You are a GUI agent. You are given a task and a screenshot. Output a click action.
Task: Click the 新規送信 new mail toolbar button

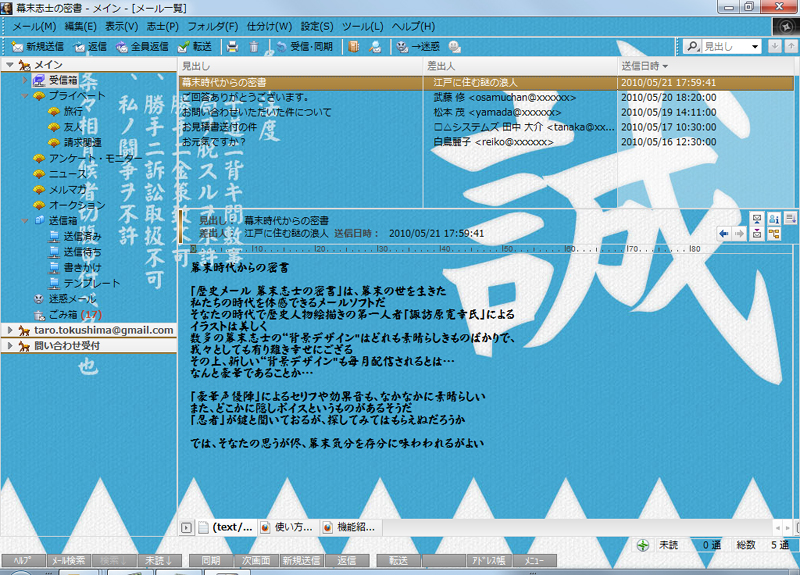click(38, 47)
